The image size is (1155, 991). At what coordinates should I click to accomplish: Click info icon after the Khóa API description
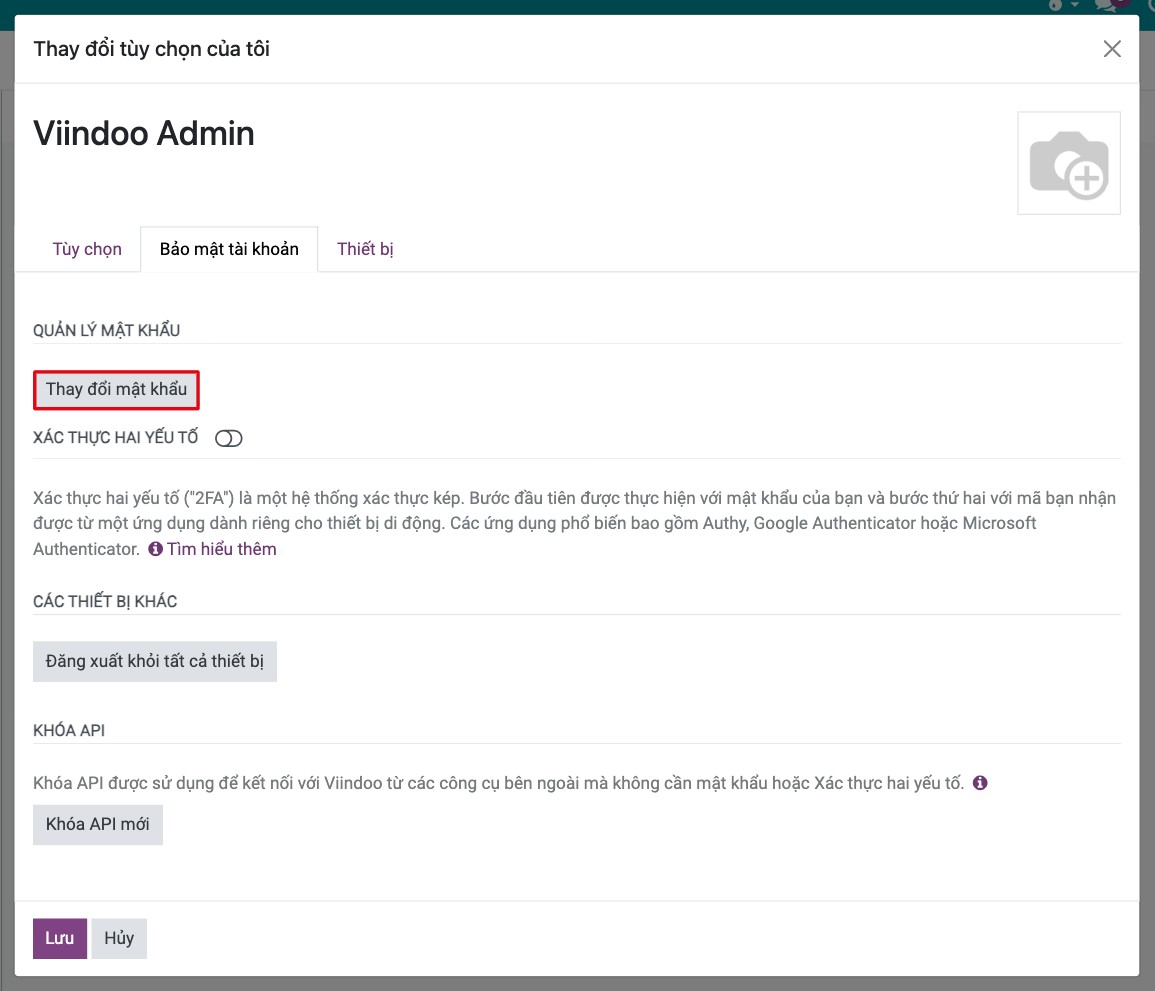click(980, 782)
